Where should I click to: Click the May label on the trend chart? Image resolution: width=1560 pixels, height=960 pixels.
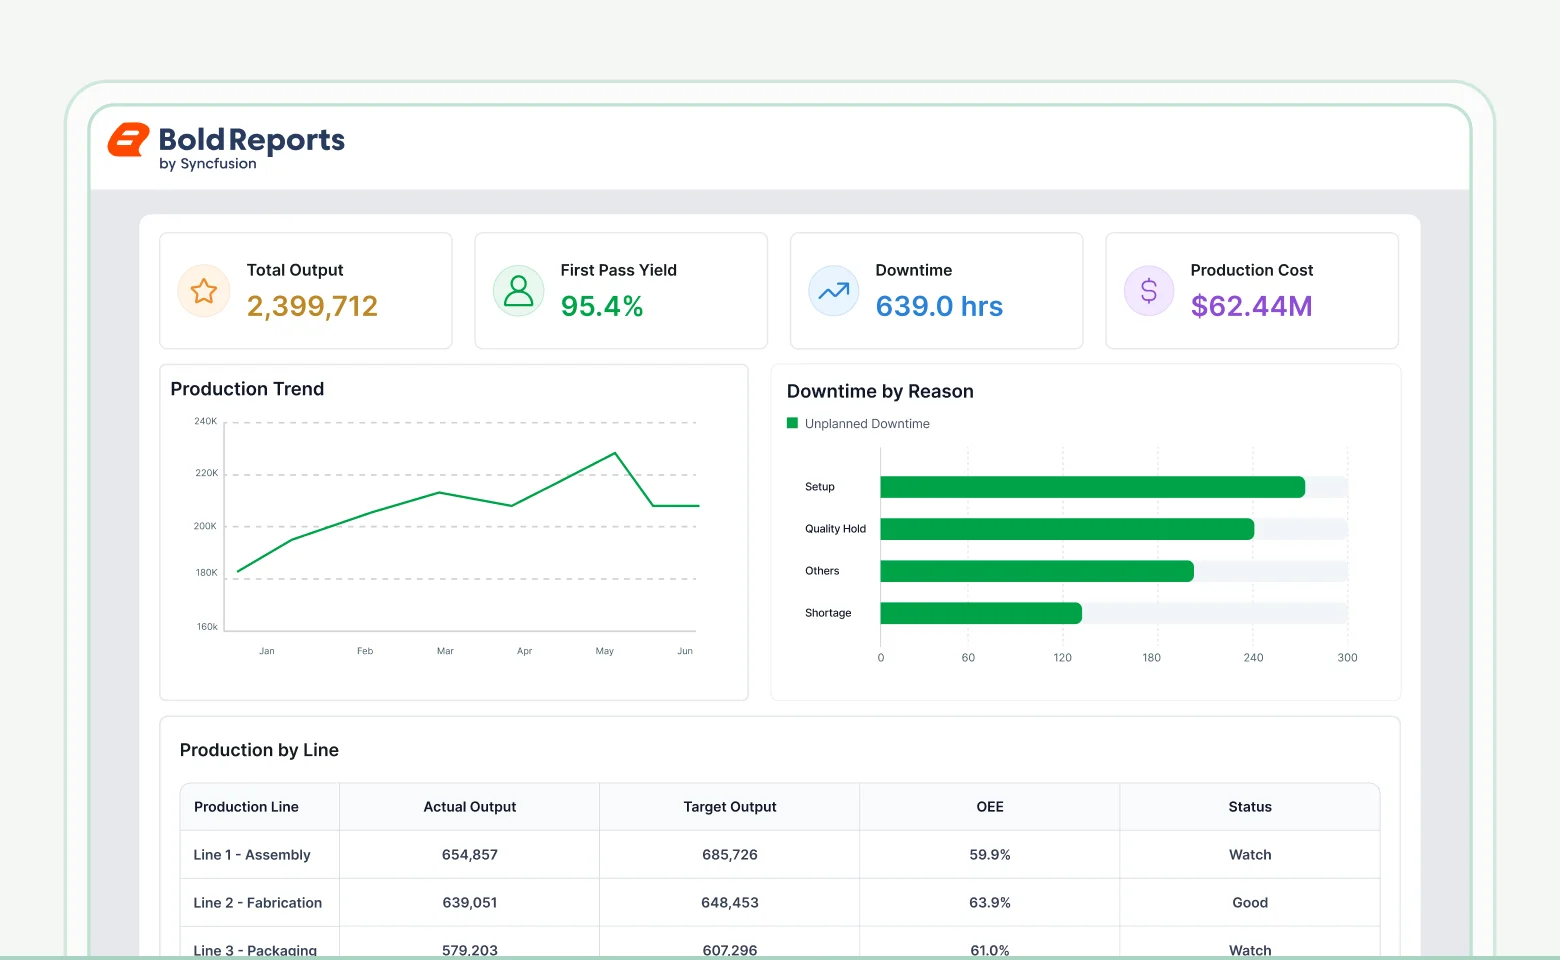605,651
